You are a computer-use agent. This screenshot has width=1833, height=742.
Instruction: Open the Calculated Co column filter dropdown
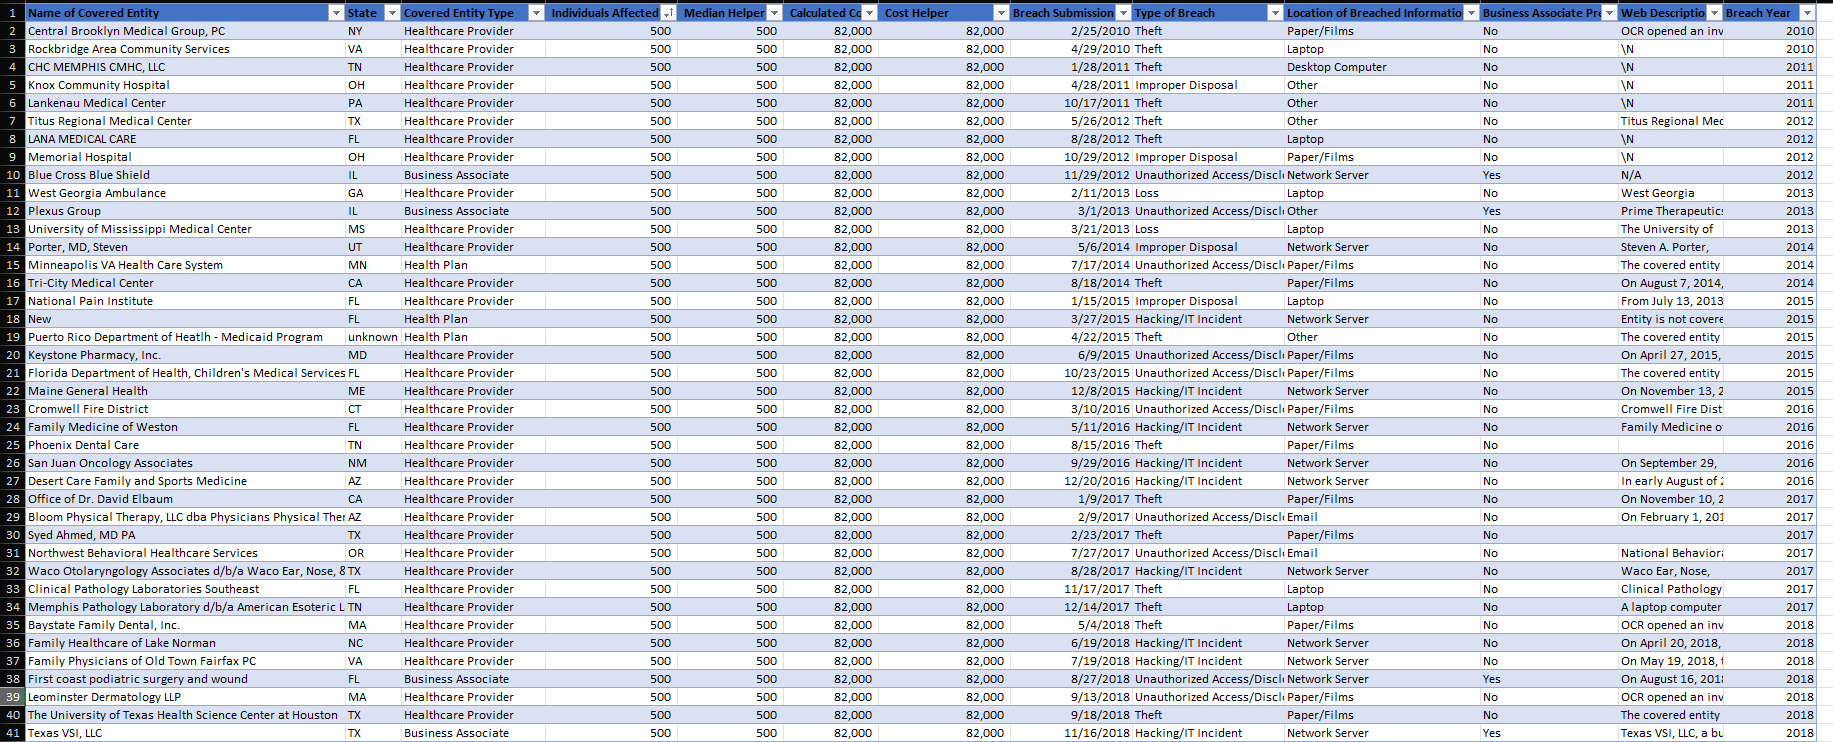coord(870,13)
